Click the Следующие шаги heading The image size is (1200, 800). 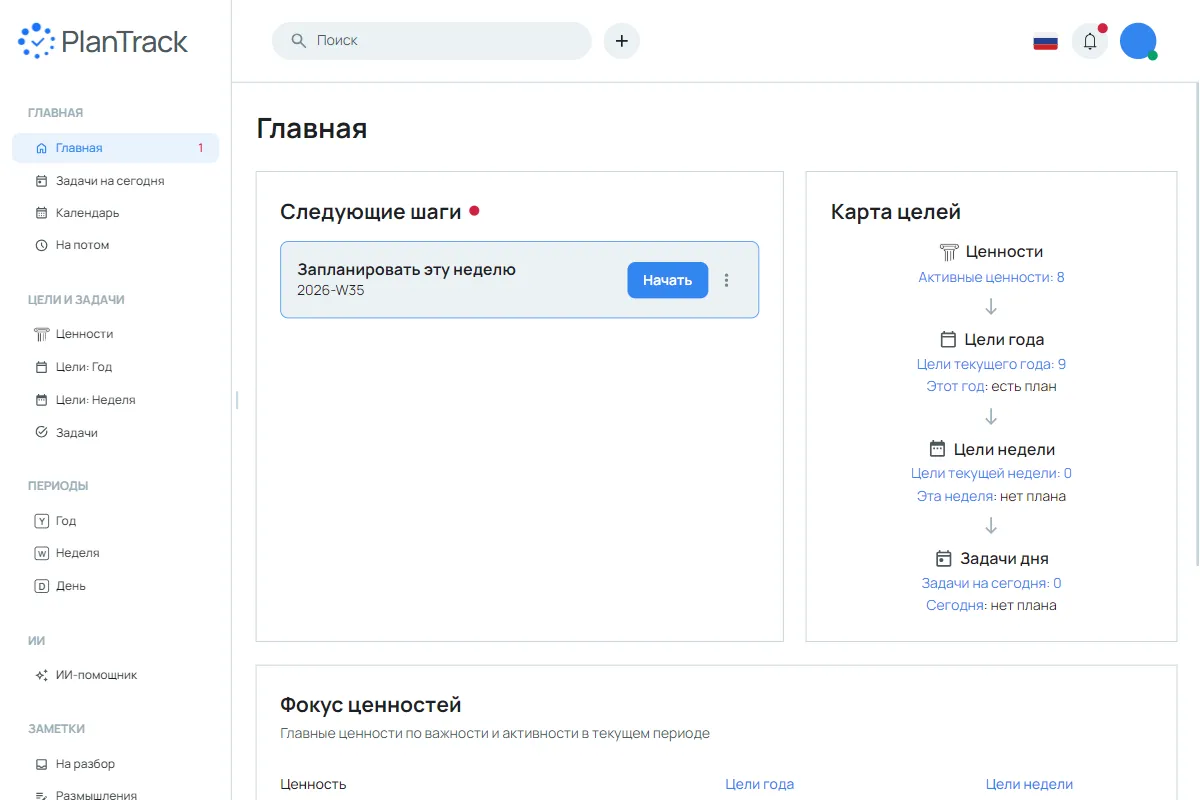click(371, 212)
